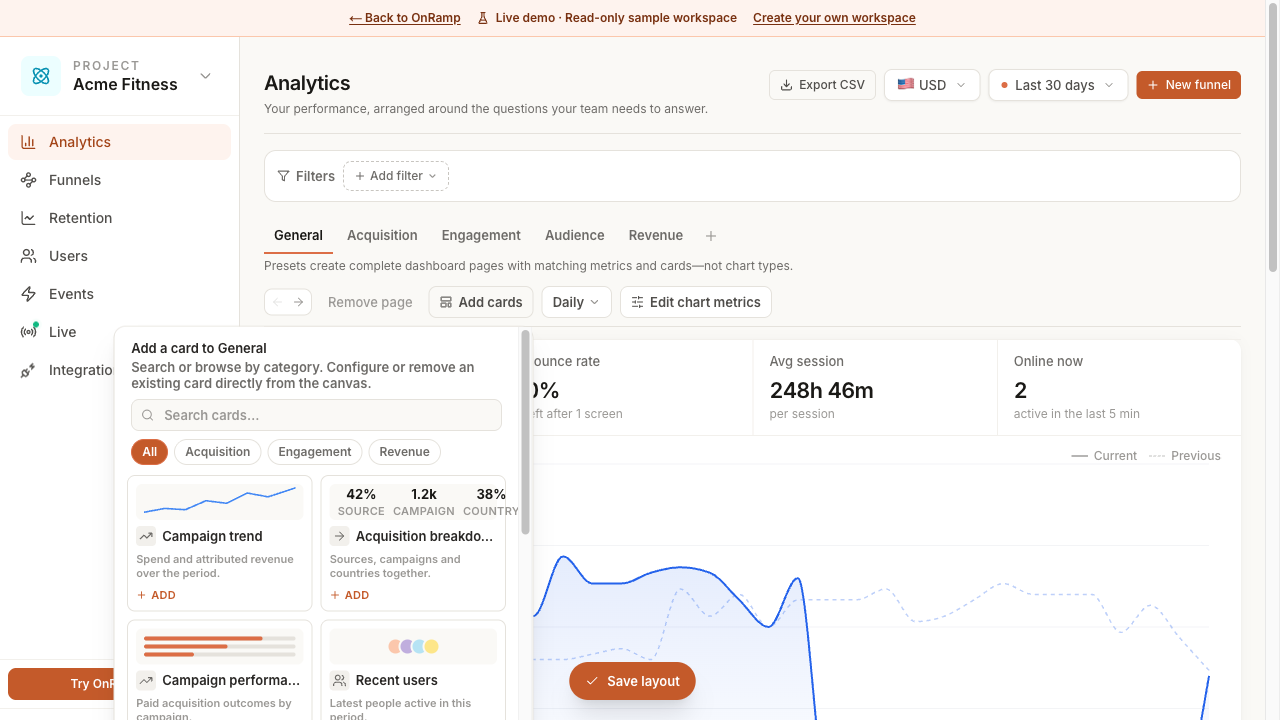Open the Daily granularity dropdown
The width and height of the screenshot is (1280, 720).
576,302
